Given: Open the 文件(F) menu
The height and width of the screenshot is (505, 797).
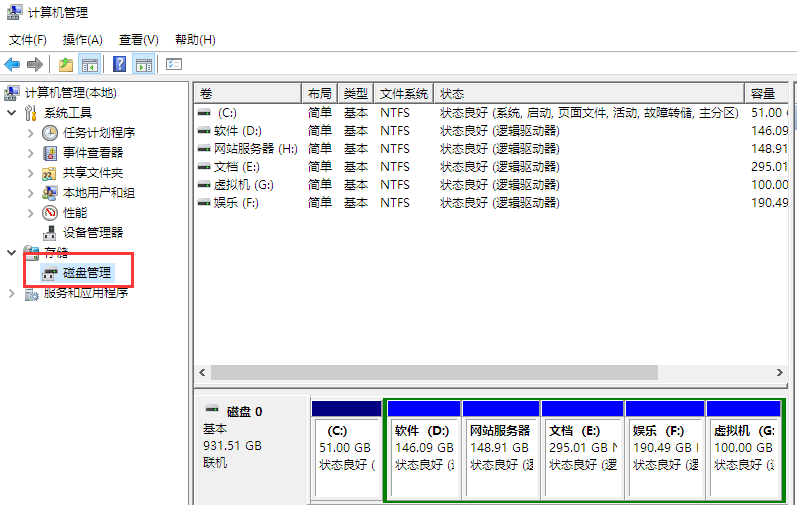Looking at the screenshot, I should [28, 40].
